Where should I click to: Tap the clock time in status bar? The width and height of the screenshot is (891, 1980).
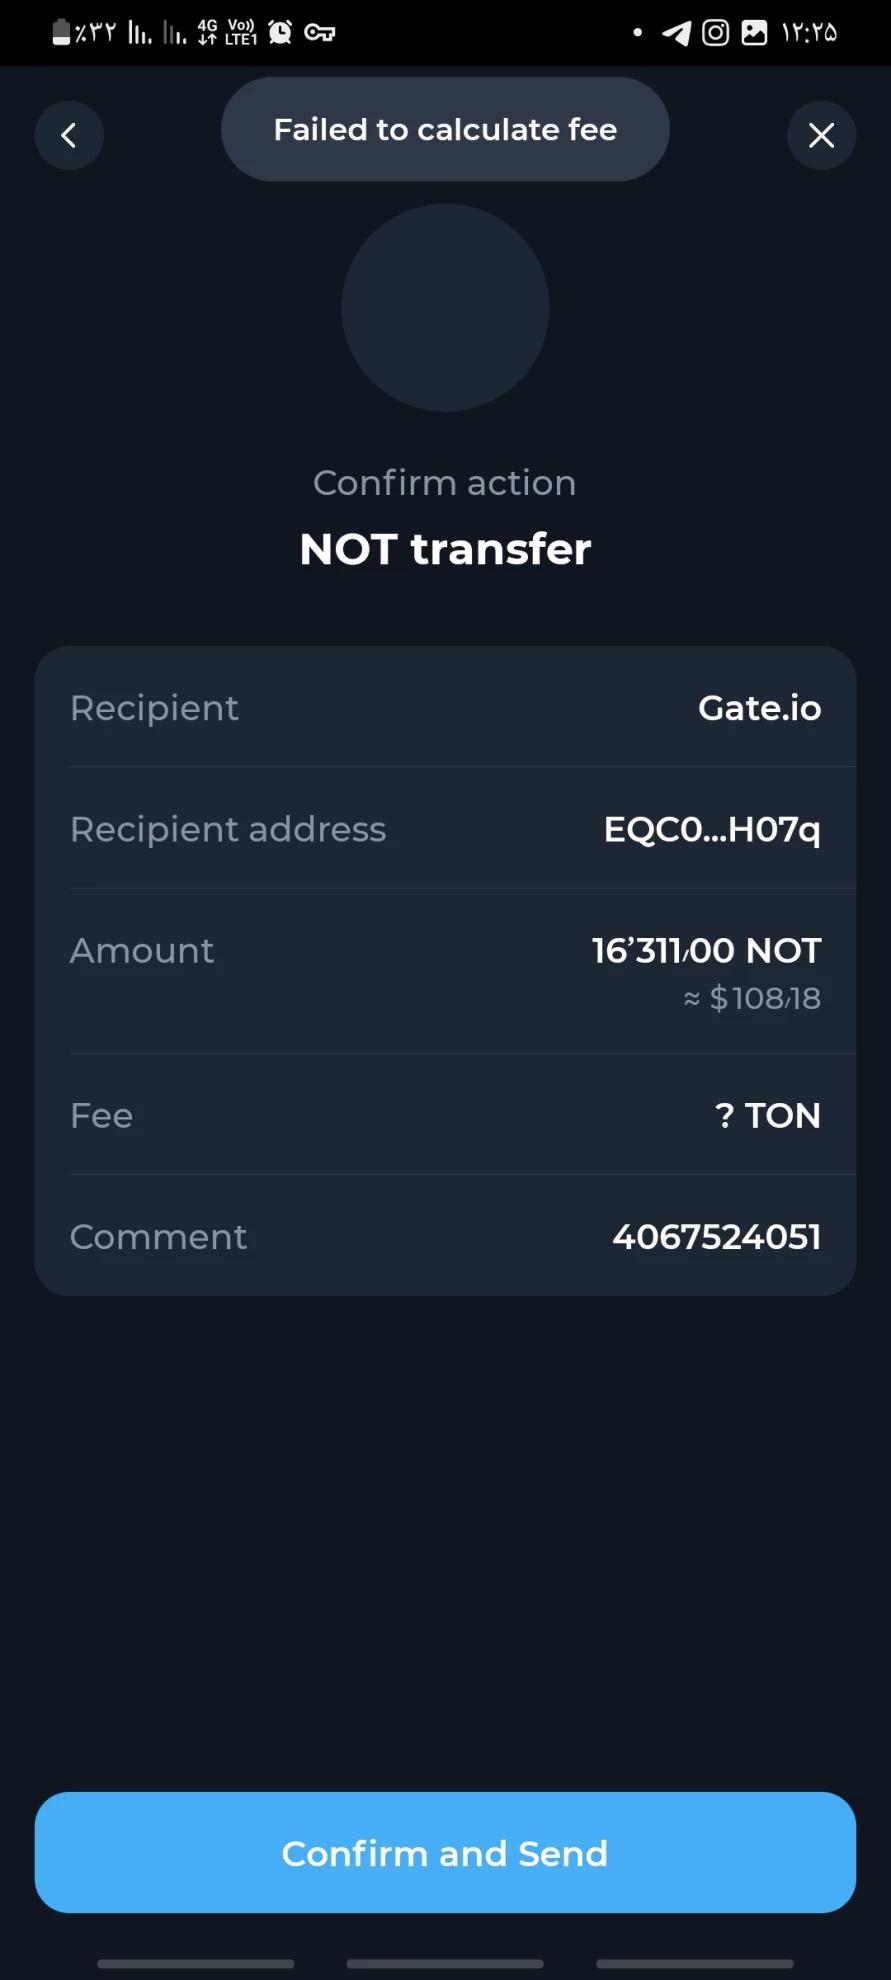[809, 33]
